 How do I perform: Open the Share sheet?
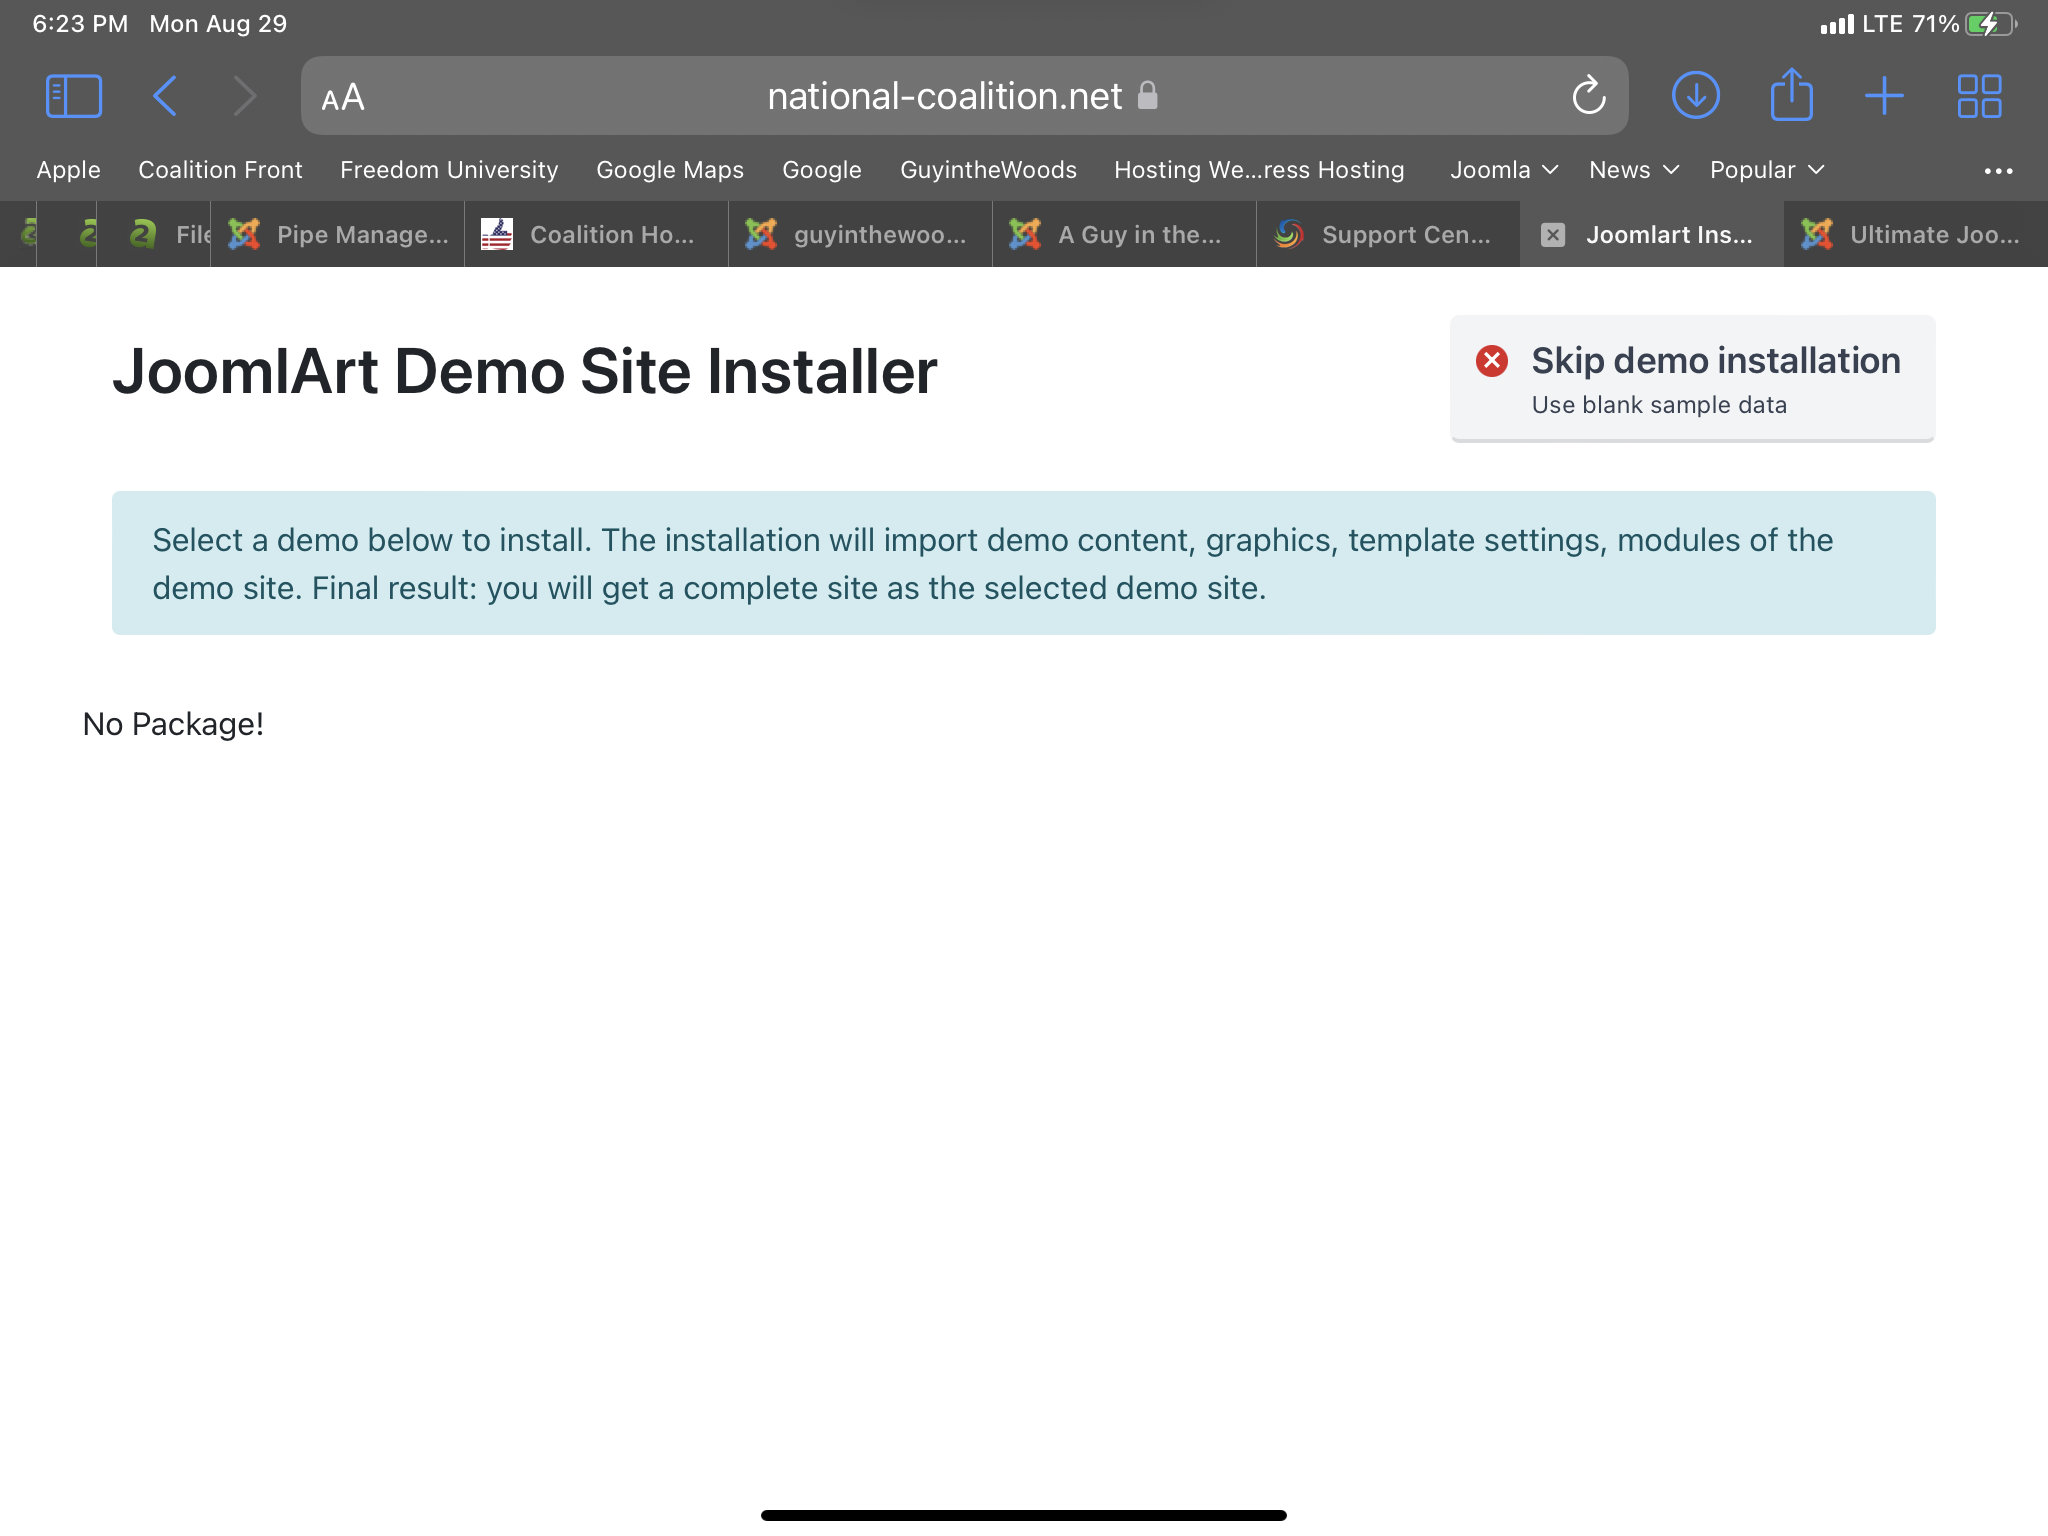[x=1791, y=96]
